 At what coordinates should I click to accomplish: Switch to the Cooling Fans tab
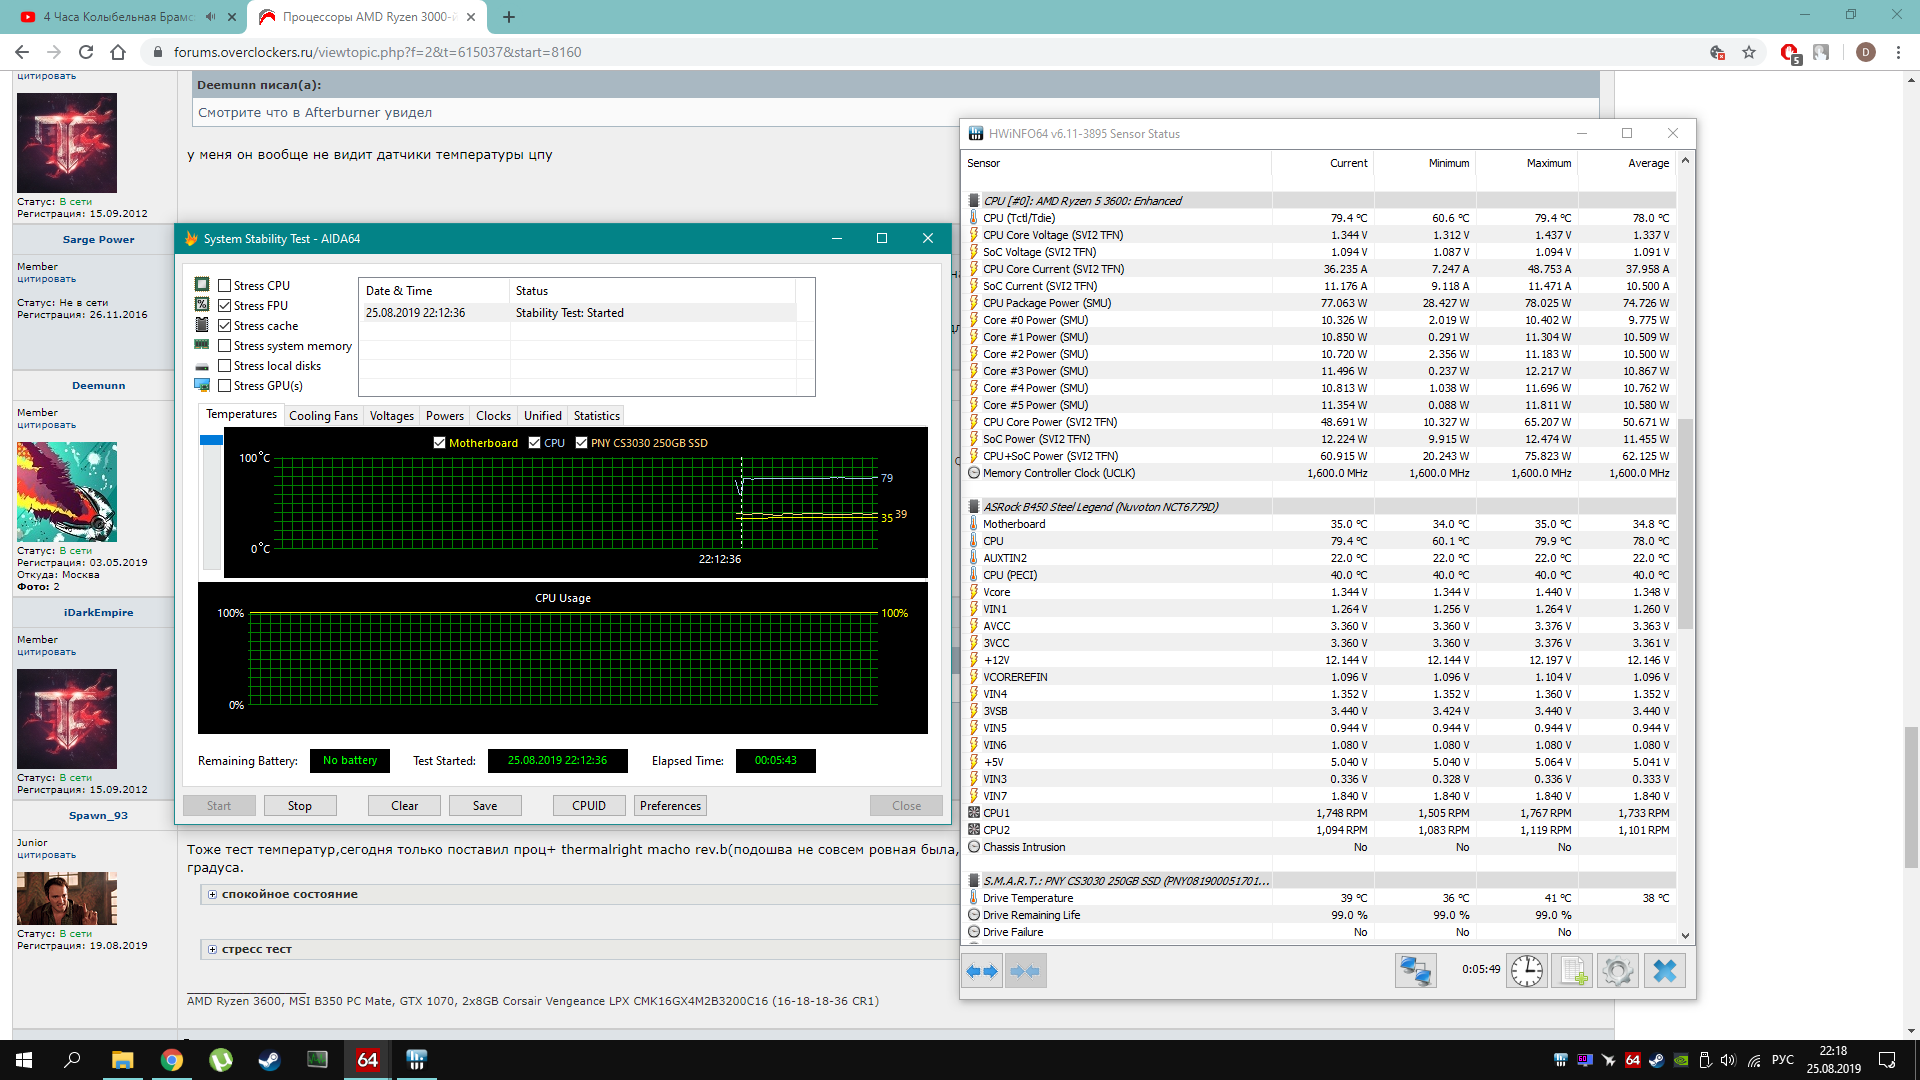(323, 416)
